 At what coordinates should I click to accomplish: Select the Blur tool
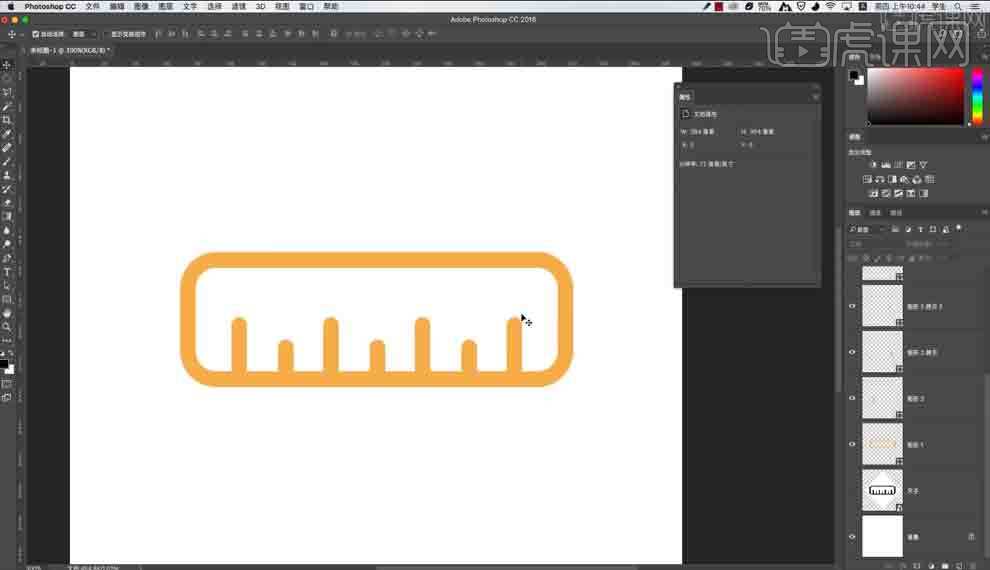(7, 230)
